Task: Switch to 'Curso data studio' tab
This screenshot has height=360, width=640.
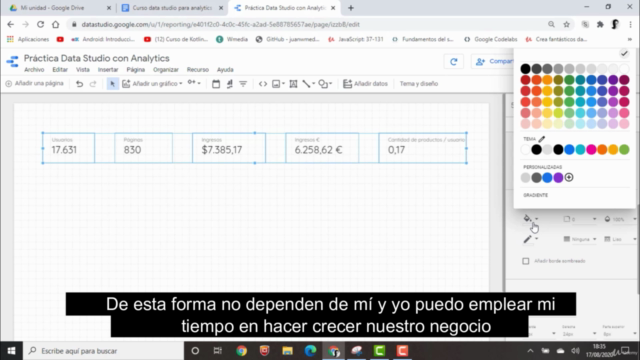Action: (172, 8)
